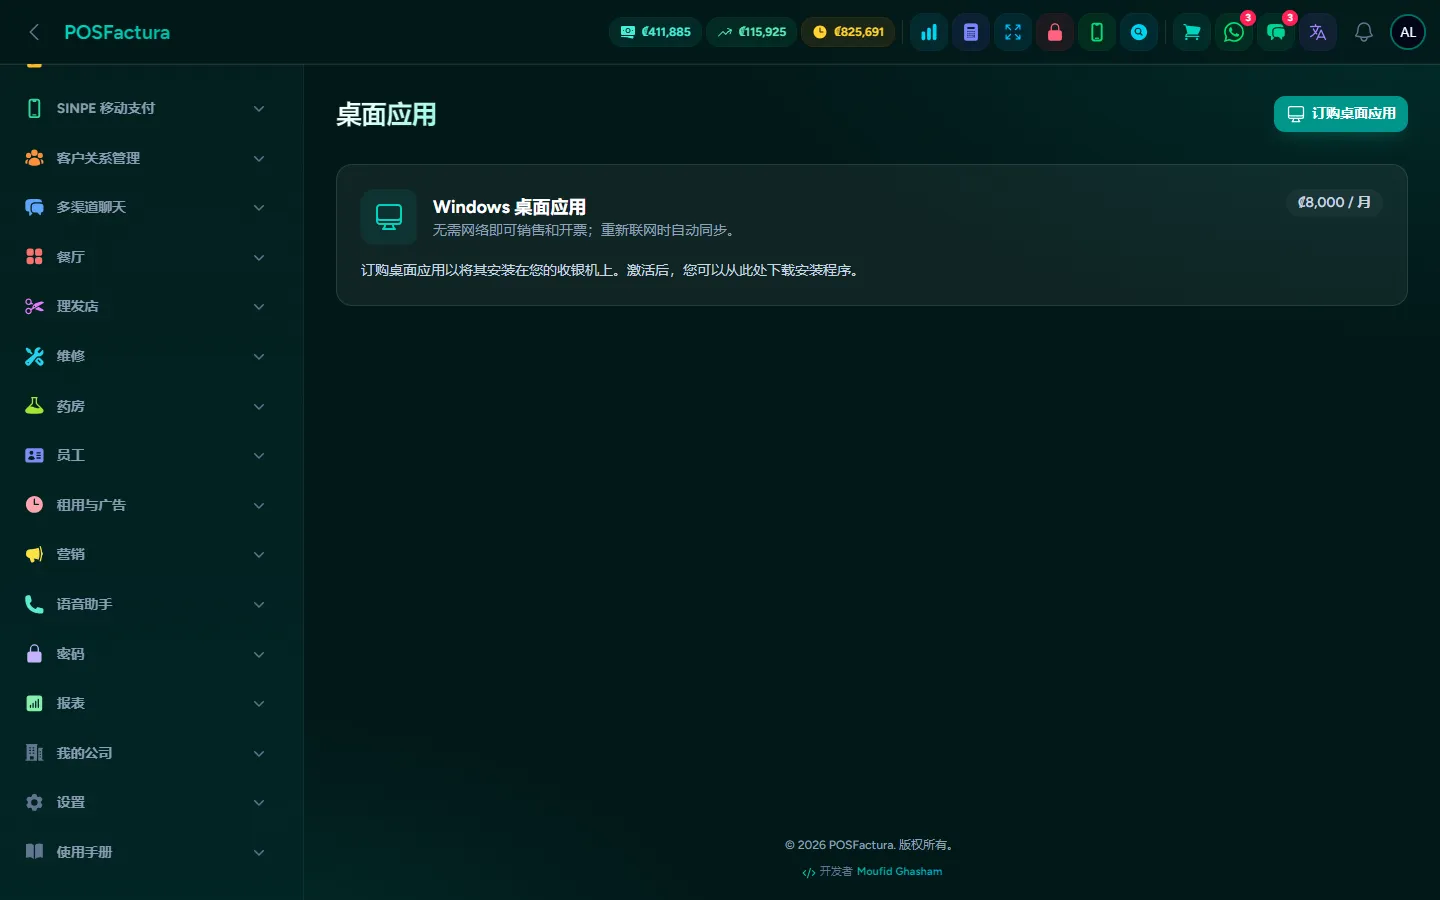Open the chat messages icon with badge

pos(1276,32)
